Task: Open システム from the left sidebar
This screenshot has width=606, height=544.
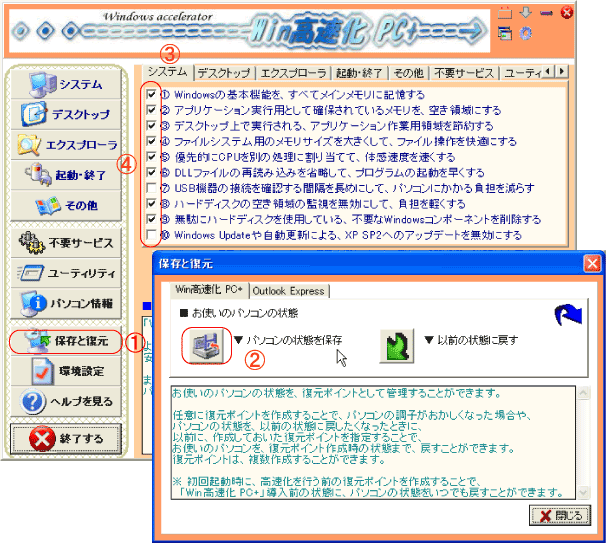Action: [x=66, y=84]
